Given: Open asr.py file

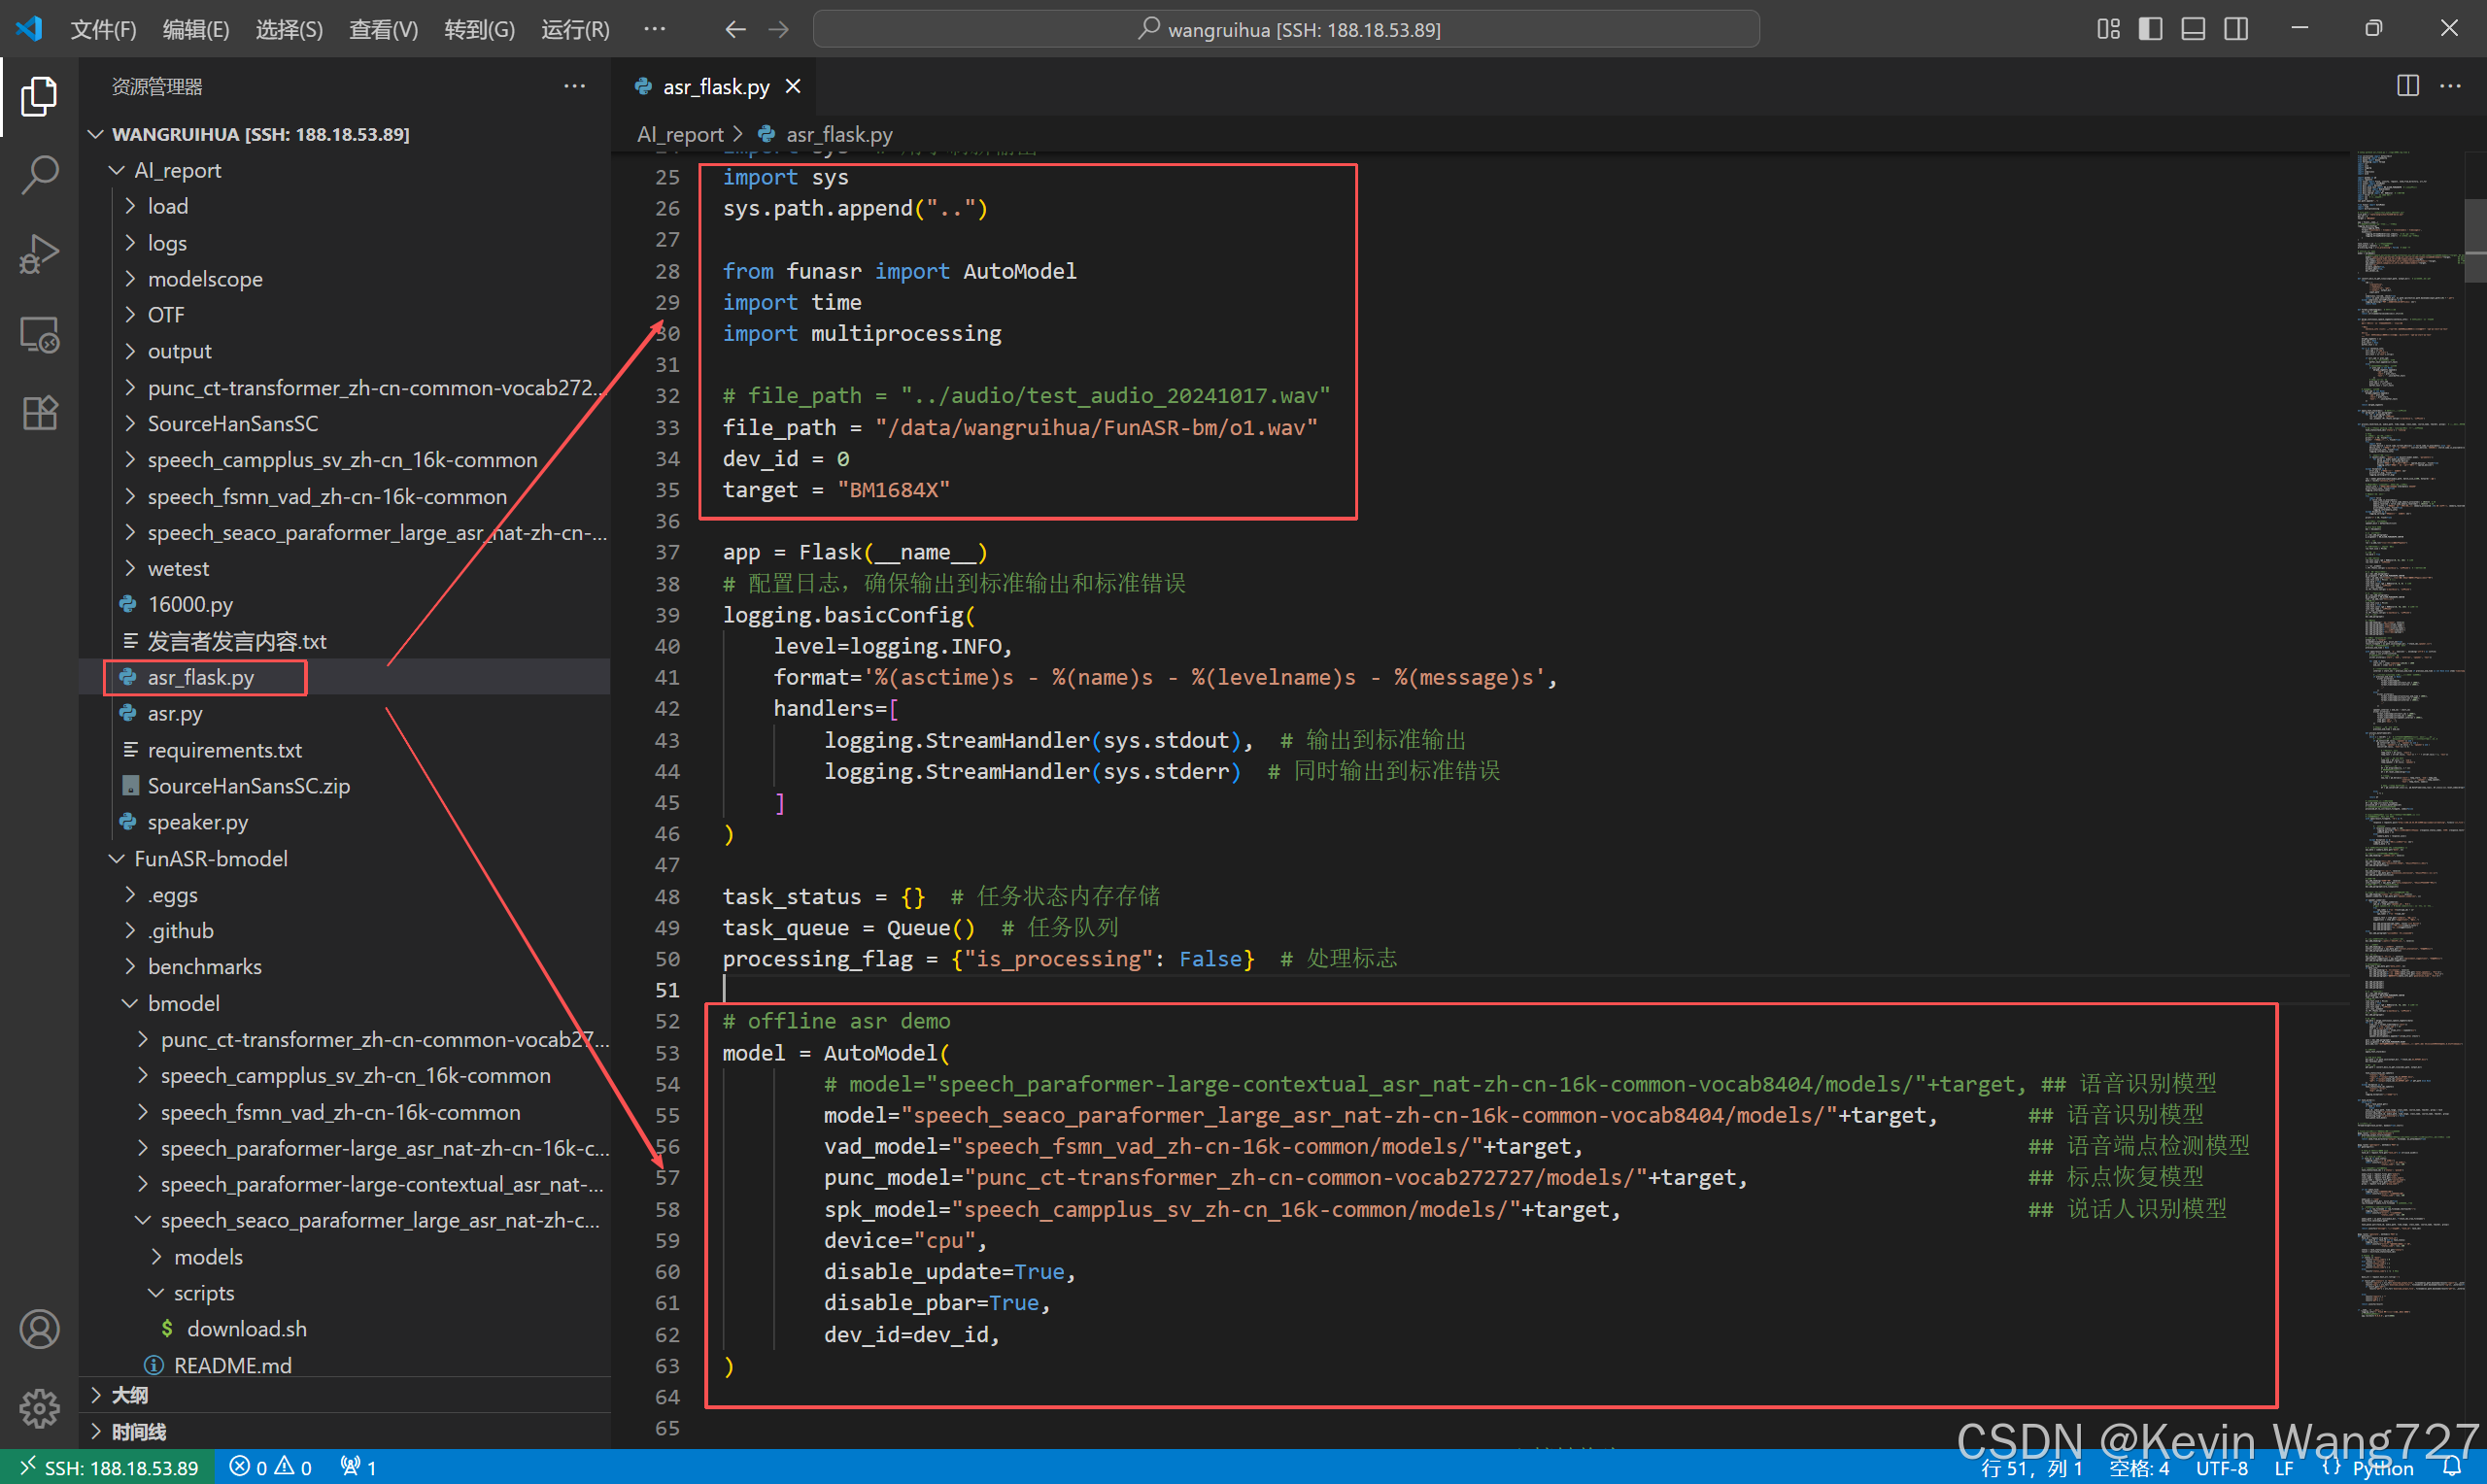Looking at the screenshot, I should pyautogui.click(x=345, y=713).
